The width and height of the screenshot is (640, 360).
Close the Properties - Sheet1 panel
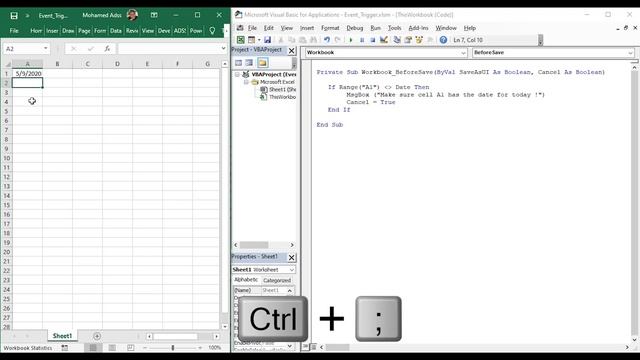pyautogui.click(x=291, y=258)
